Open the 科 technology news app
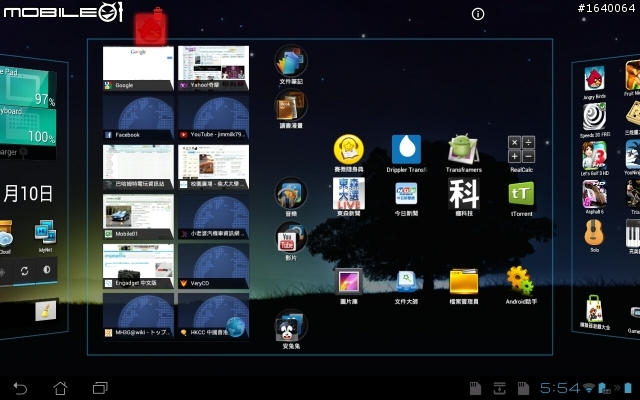 pos(464,193)
